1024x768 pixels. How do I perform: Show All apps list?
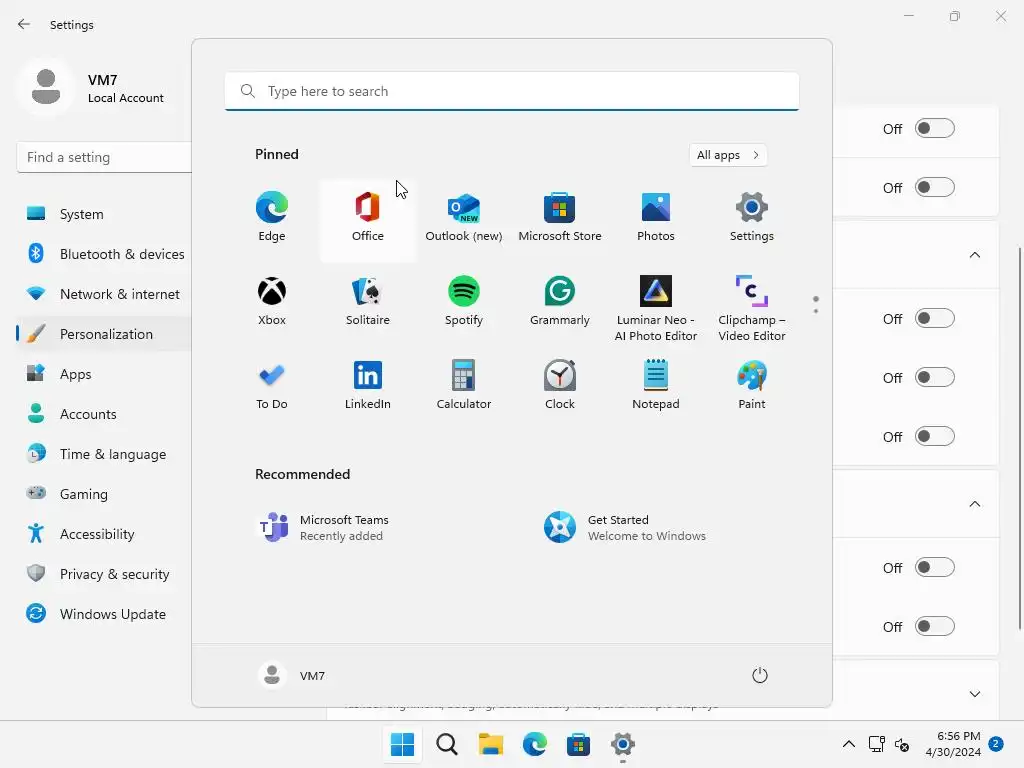(x=728, y=155)
